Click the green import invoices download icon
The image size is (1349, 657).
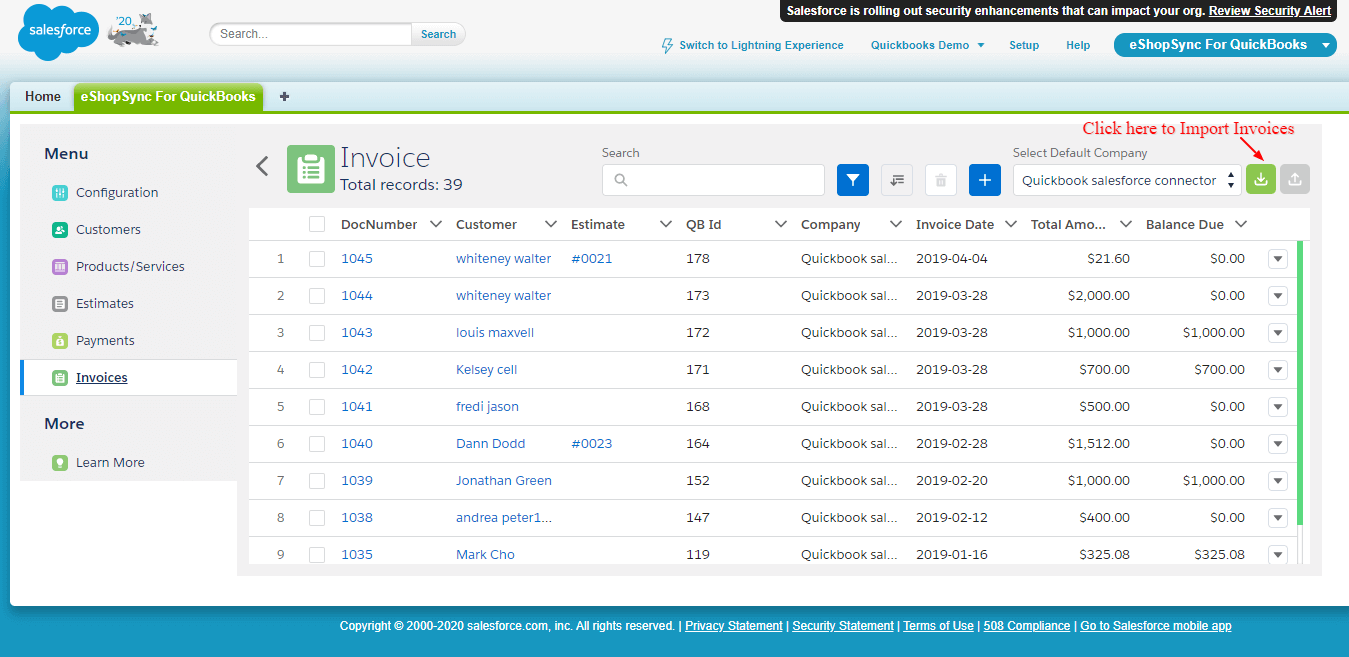[1260, 180]
